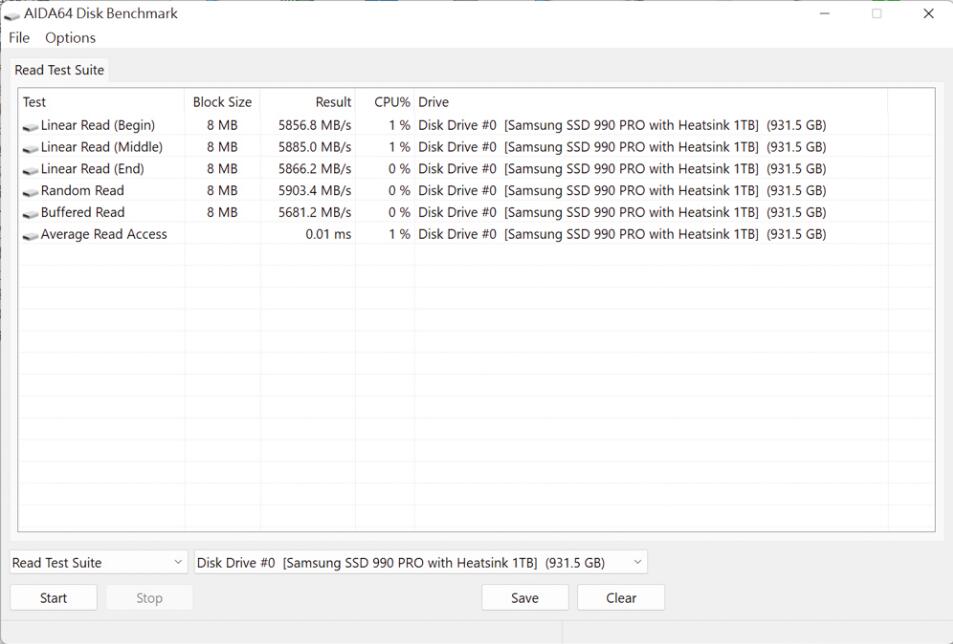Click the disk icon beside Random Read
This screenshot has height=644, width=953.
[x=30, y=192]
